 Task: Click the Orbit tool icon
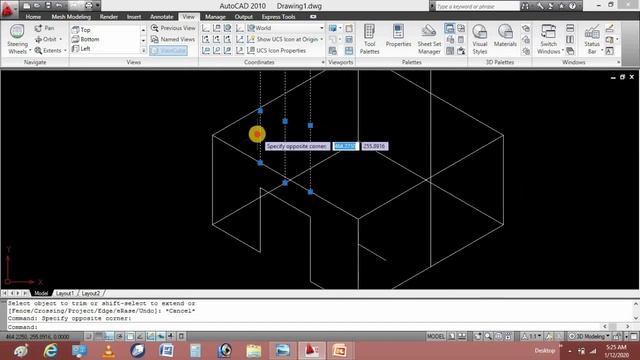[x=38, y=39]
